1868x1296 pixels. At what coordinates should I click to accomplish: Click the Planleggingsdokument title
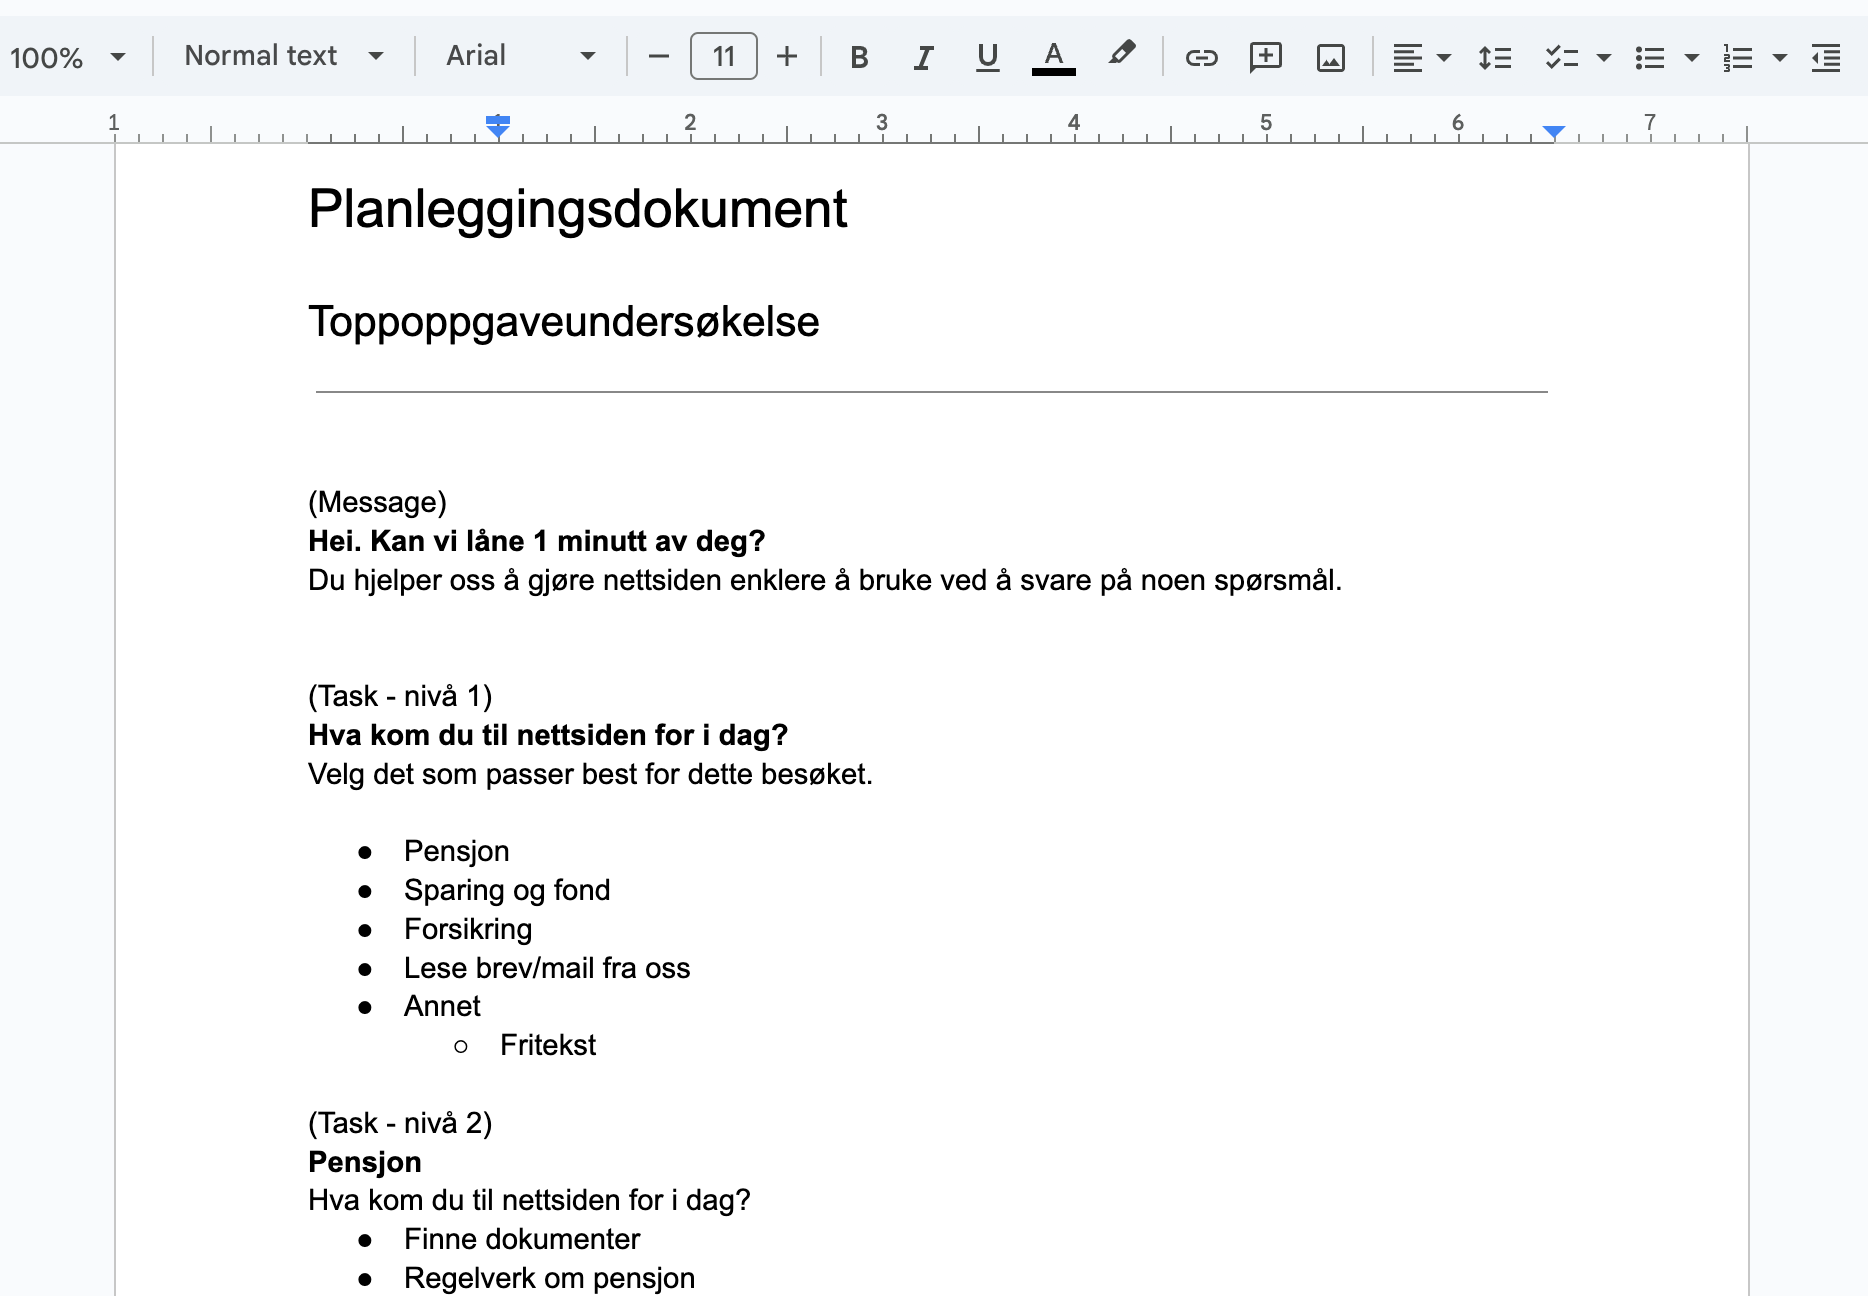(x=577, y=209)
